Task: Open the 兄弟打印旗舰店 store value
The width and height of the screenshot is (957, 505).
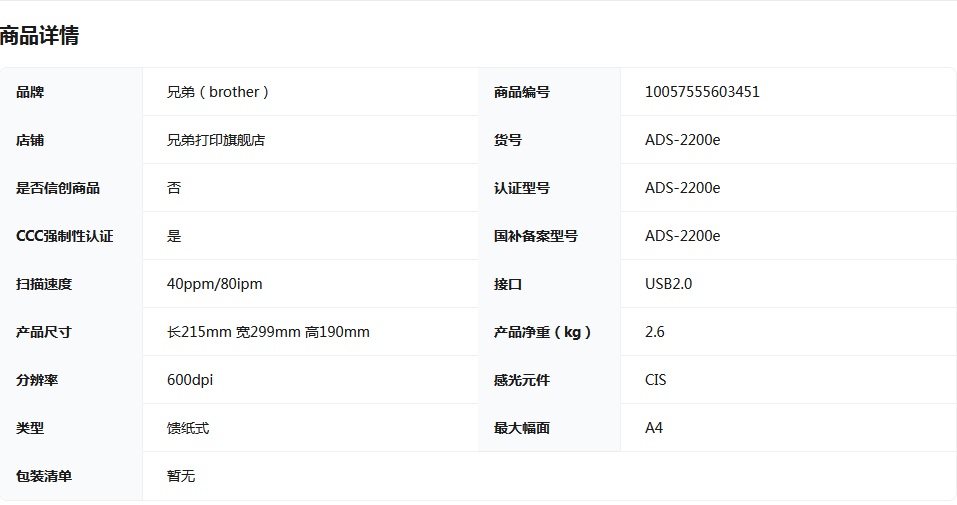Action: click(x=216, y=140)
